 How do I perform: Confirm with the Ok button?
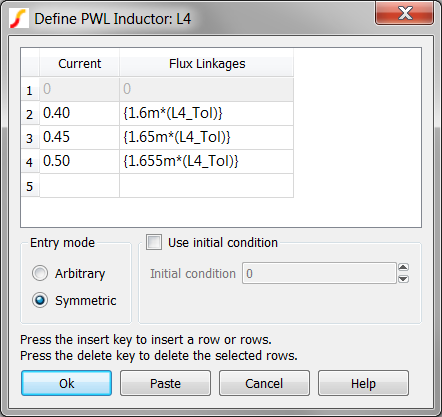pyautogui.click(x=66, y=383)
